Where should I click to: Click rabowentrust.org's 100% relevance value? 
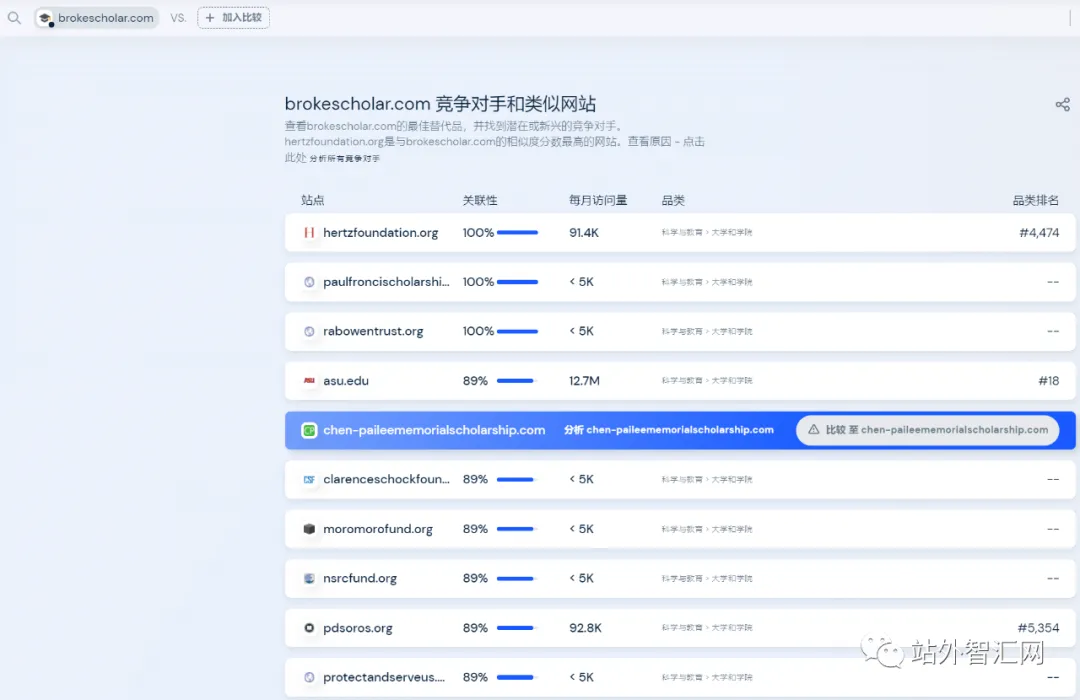click(x=478, y=331)
